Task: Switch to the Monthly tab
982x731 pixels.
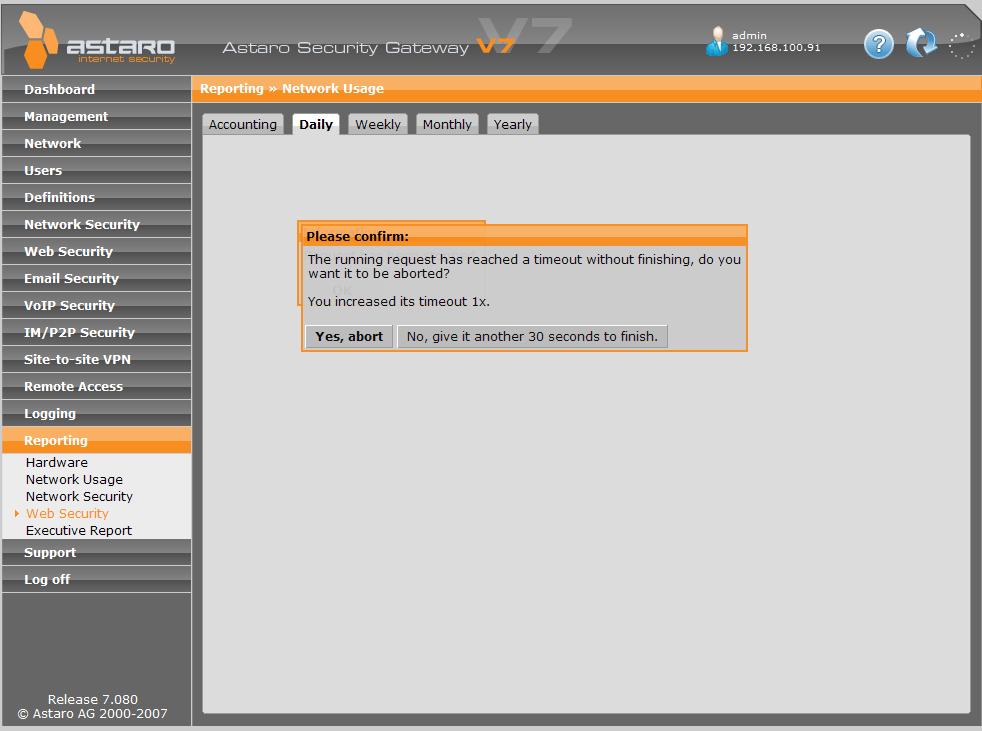Action: tap(447, 124)
